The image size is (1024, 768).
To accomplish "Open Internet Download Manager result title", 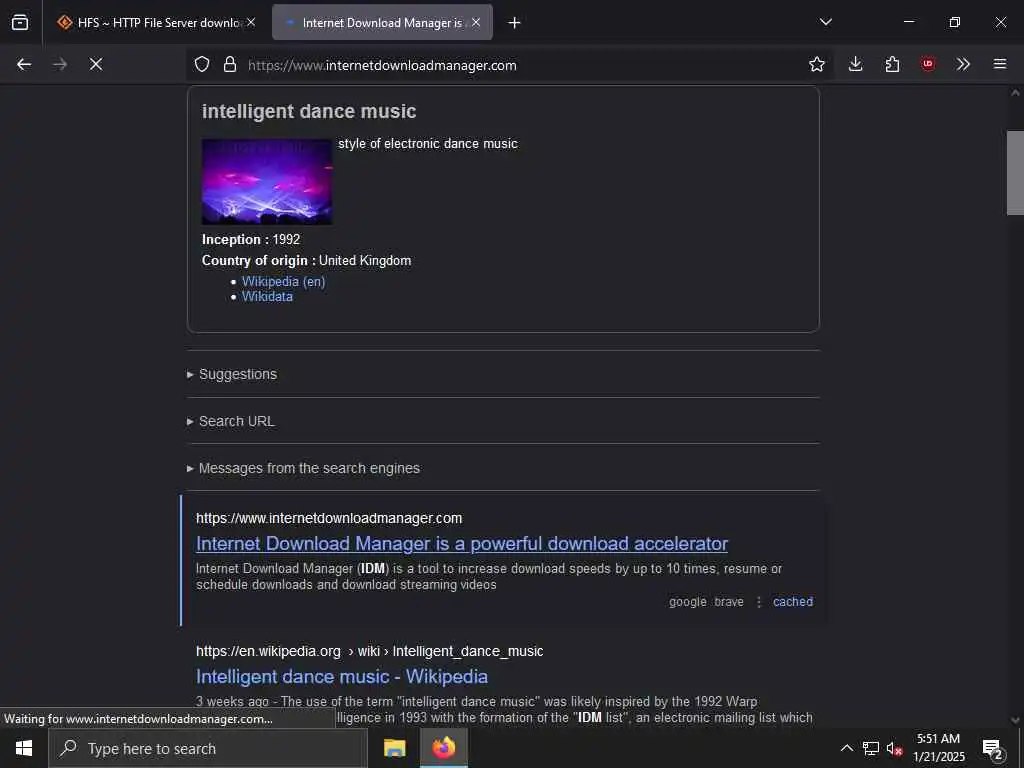I will click(462, 543).
